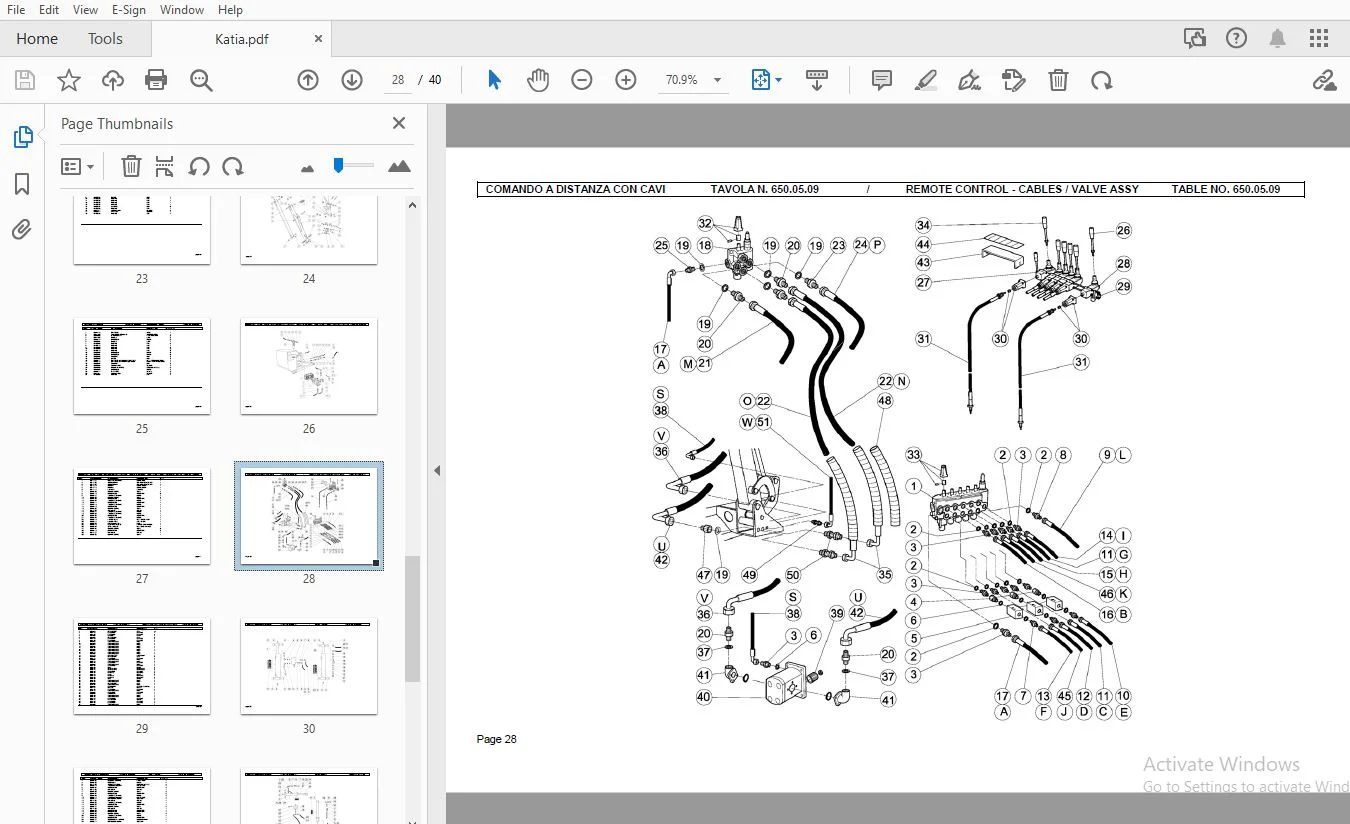Open the Edit menu
The image size is (1350, 824).
coord(49,10)
